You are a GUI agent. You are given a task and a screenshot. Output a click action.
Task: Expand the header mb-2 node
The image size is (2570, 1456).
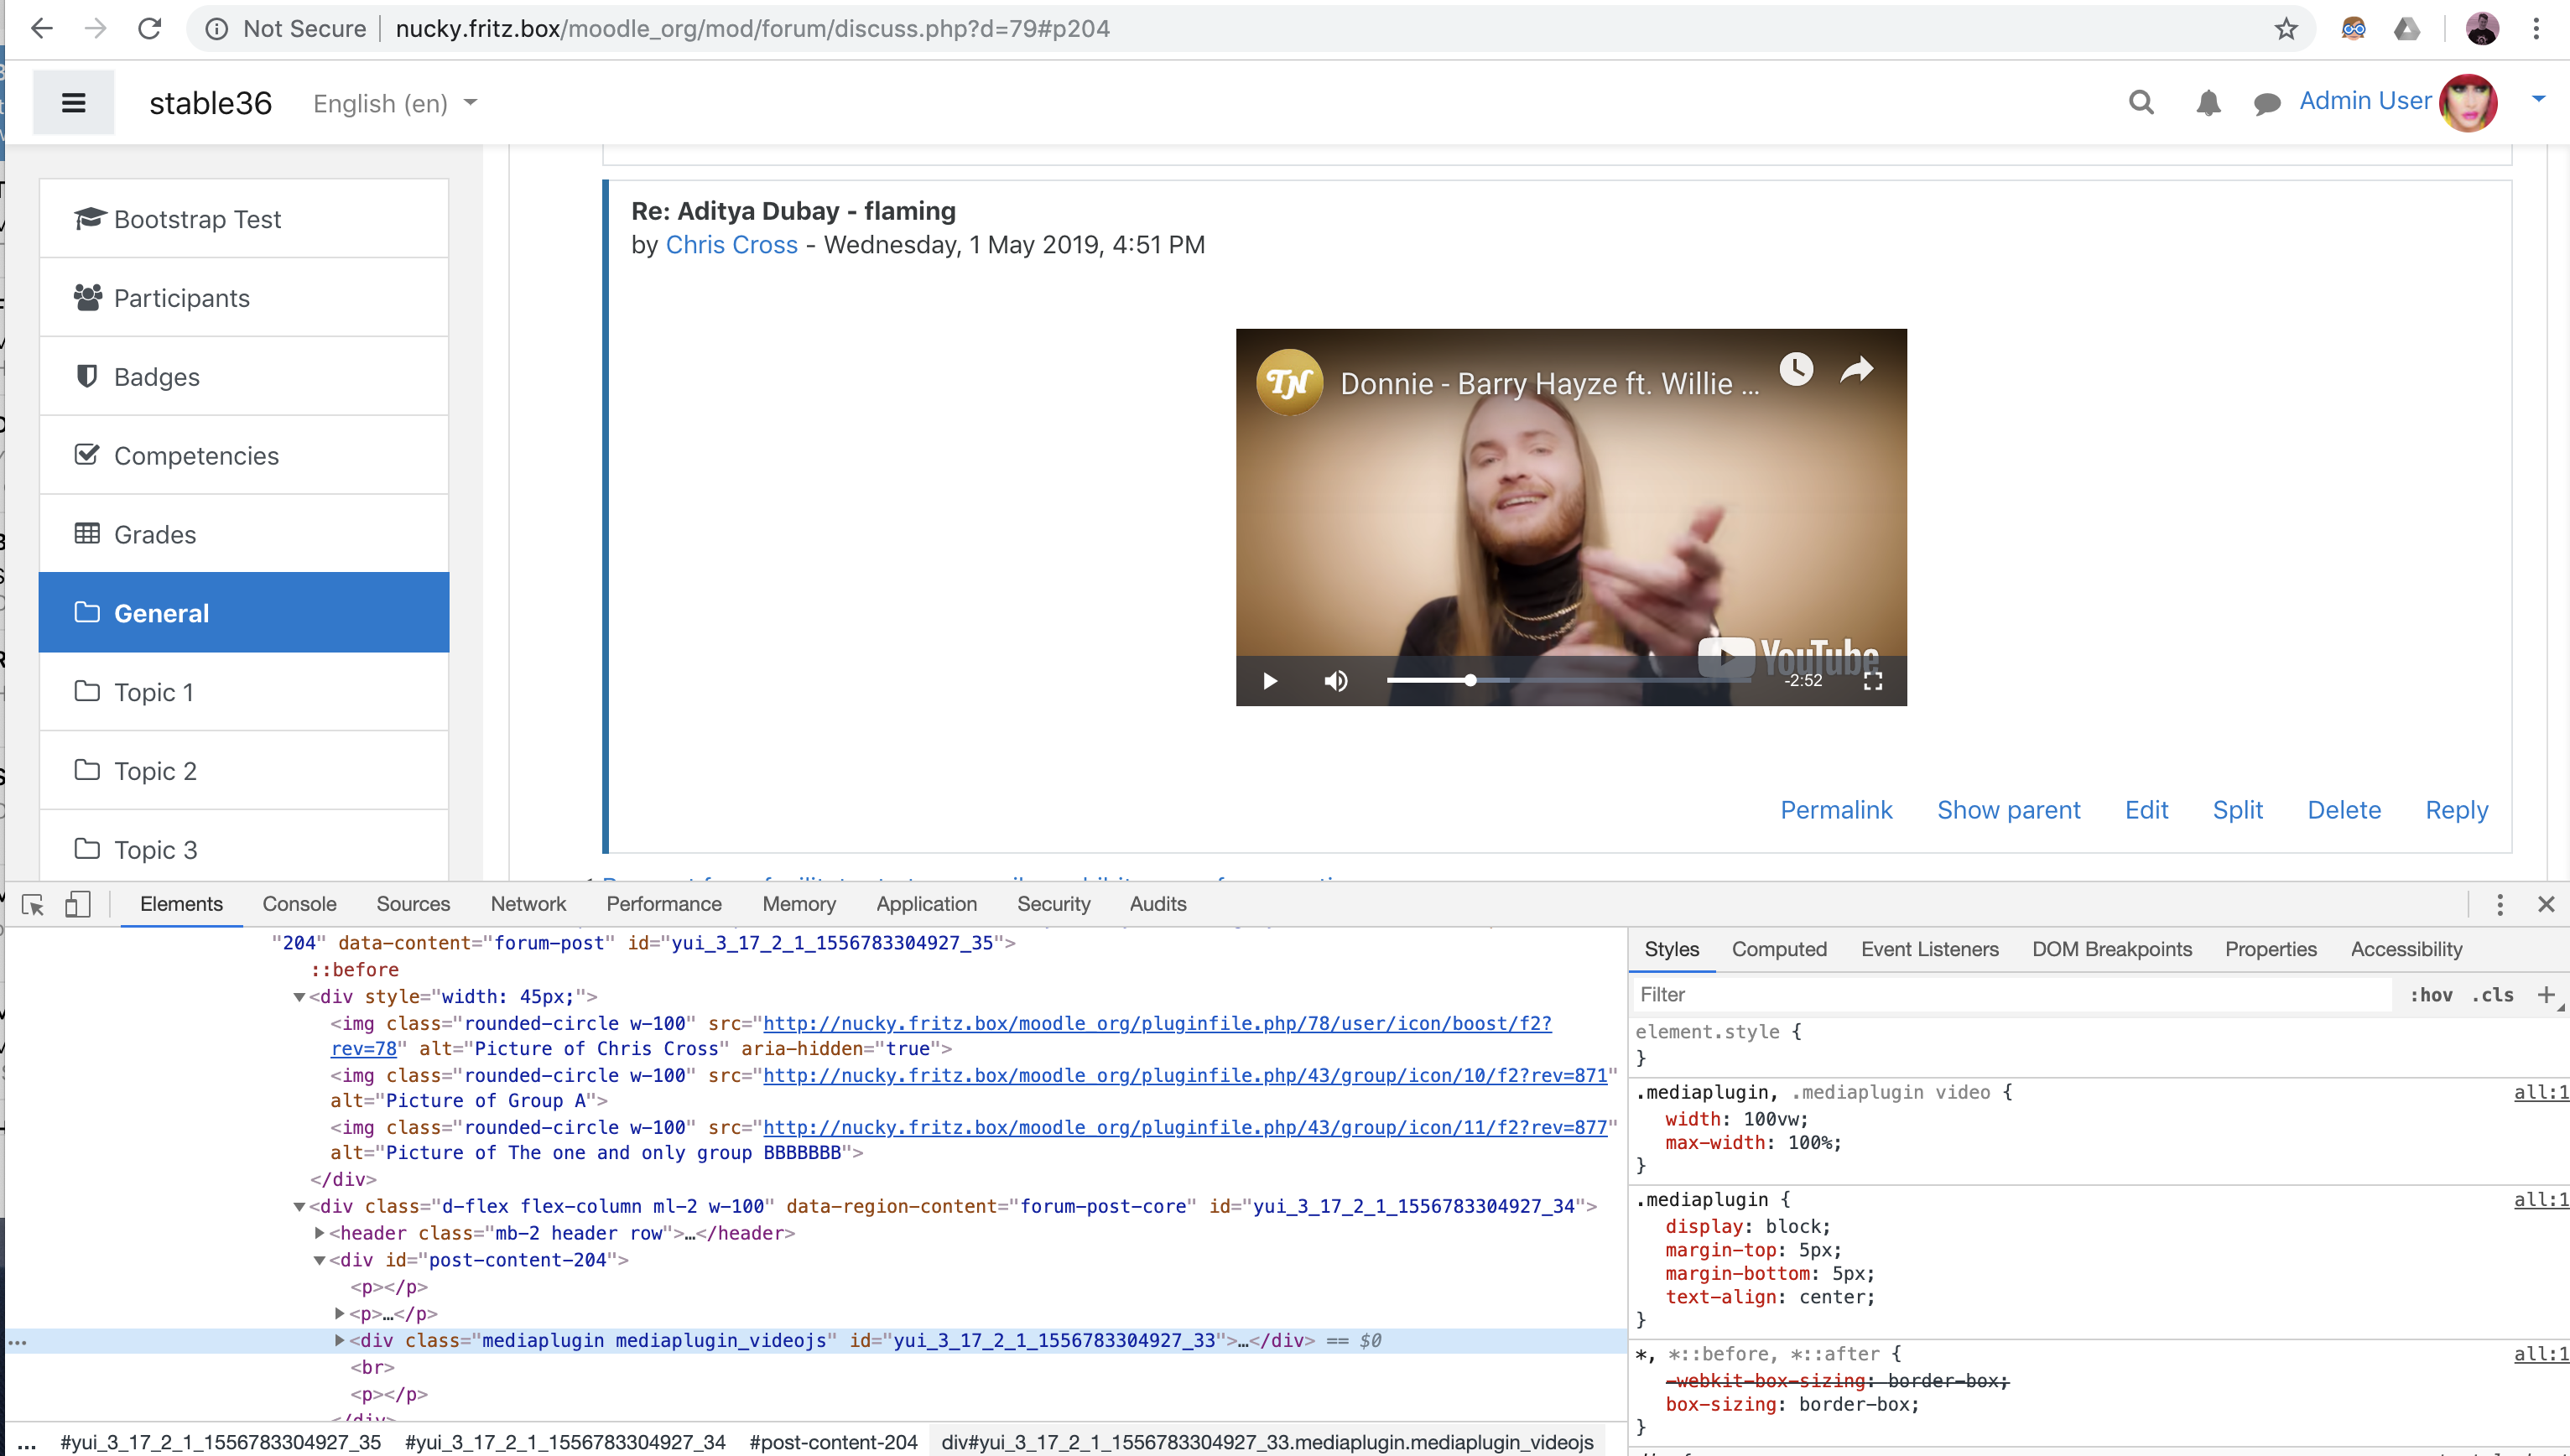pos(319,1234)
